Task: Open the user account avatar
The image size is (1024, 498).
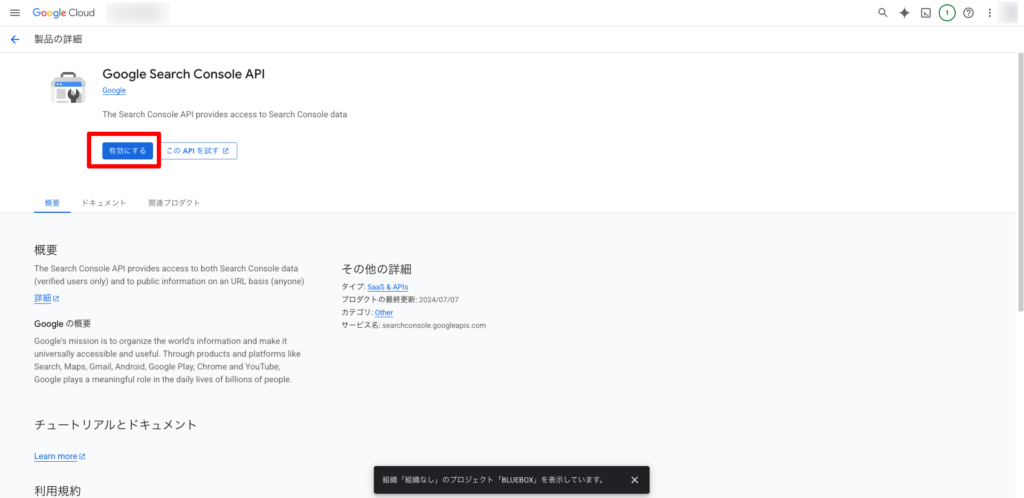Action: (x=1010, y=13)
